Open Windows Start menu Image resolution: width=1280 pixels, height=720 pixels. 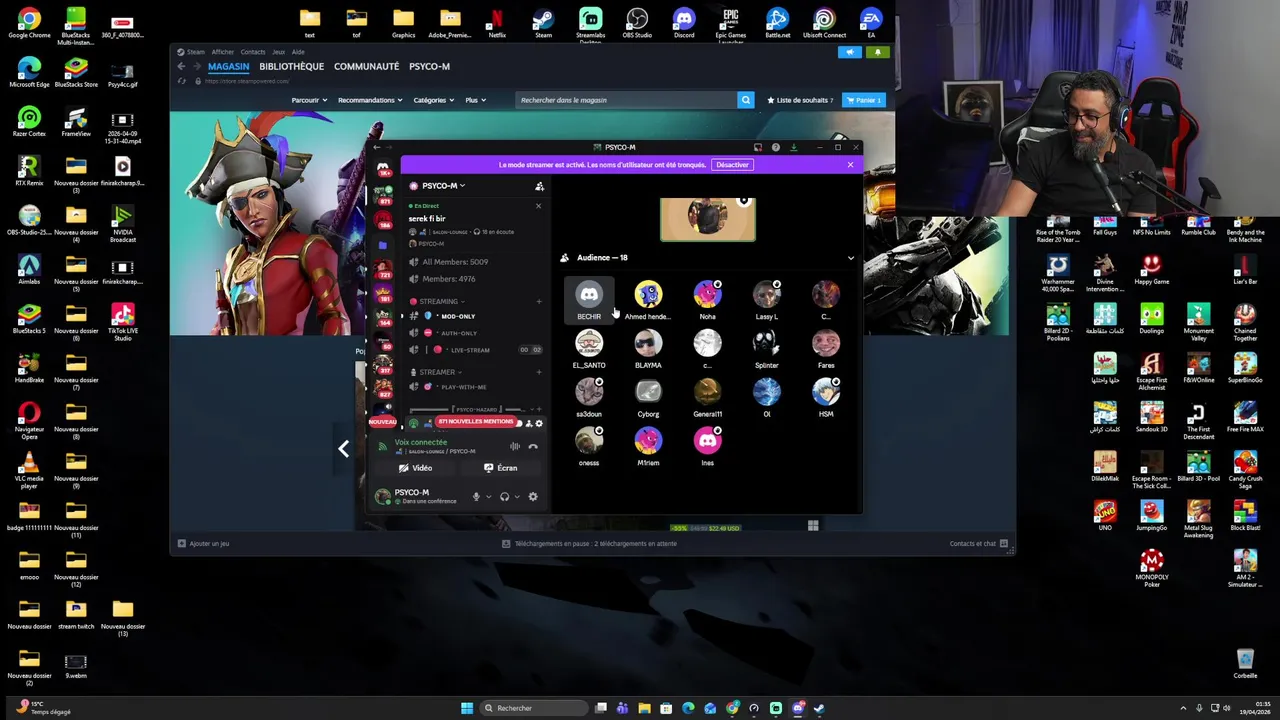[467, 708]
